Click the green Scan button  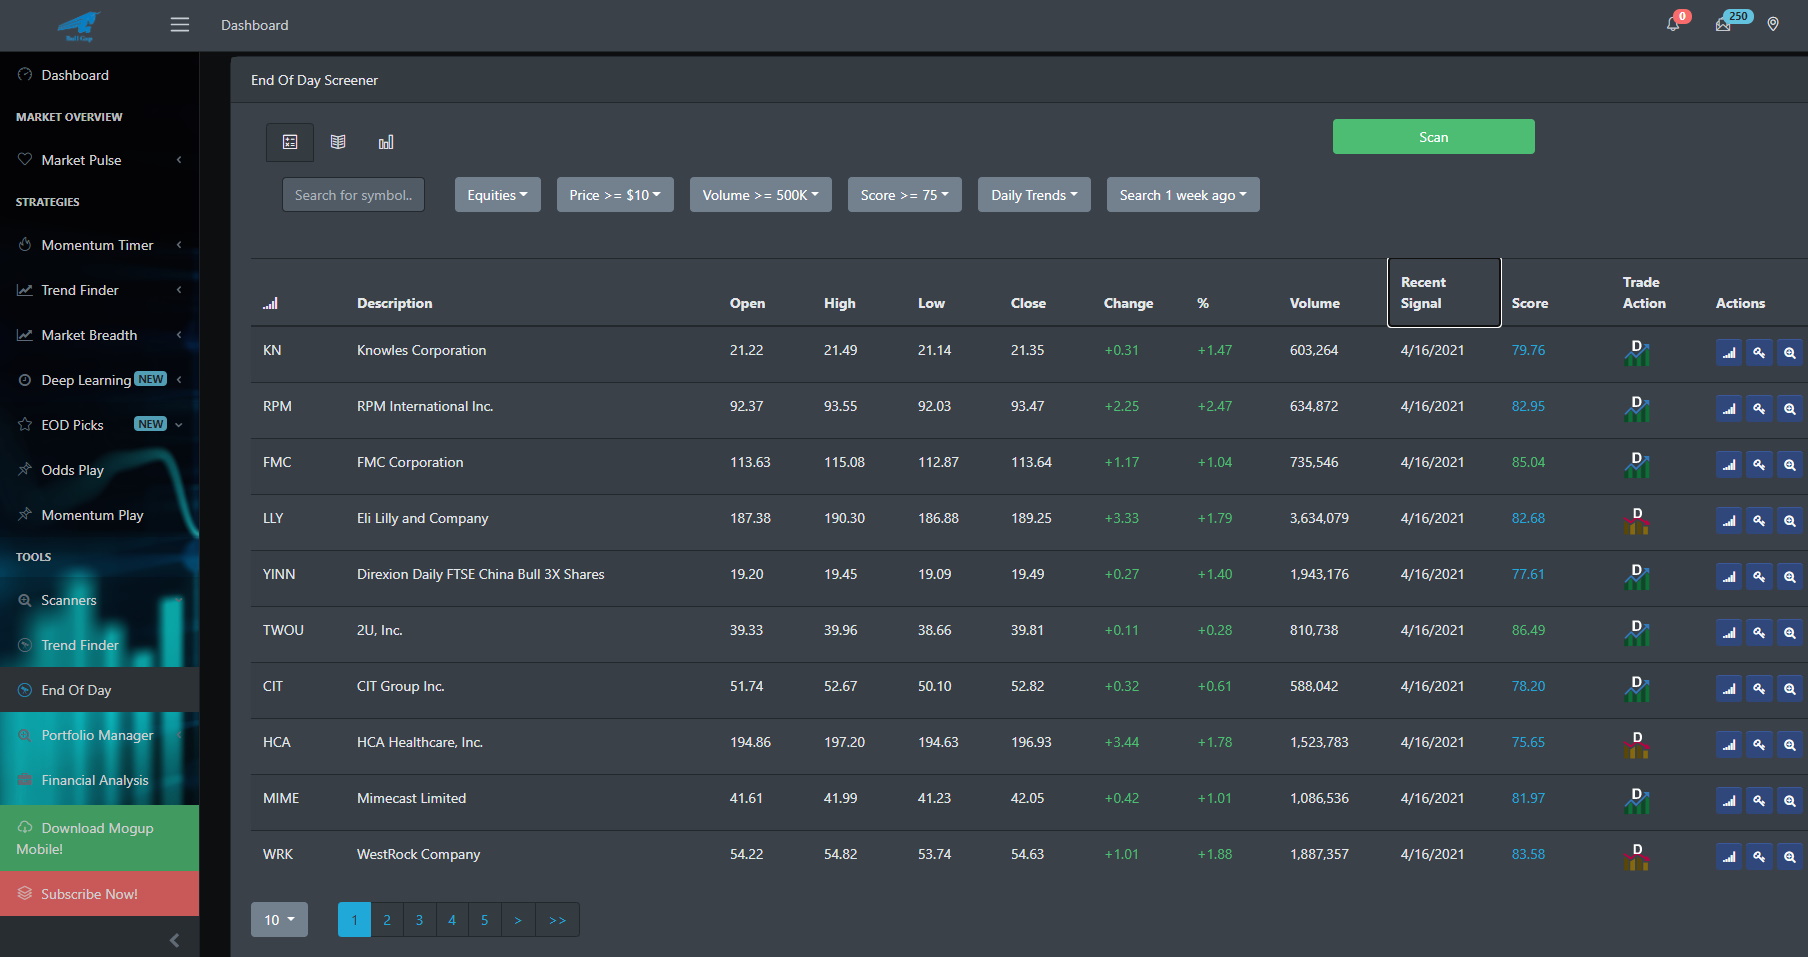pos(1433,137)
